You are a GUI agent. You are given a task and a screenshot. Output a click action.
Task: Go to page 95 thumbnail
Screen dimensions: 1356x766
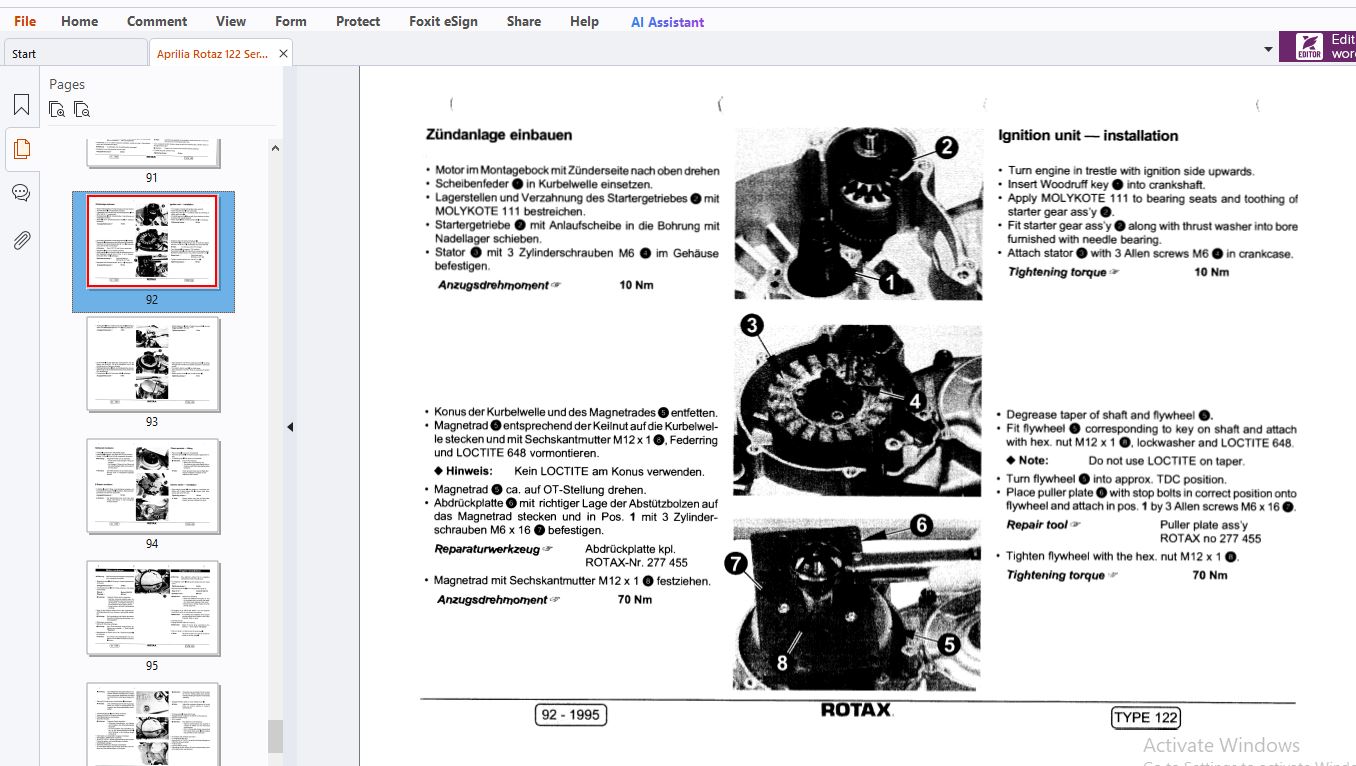[152, 608]
